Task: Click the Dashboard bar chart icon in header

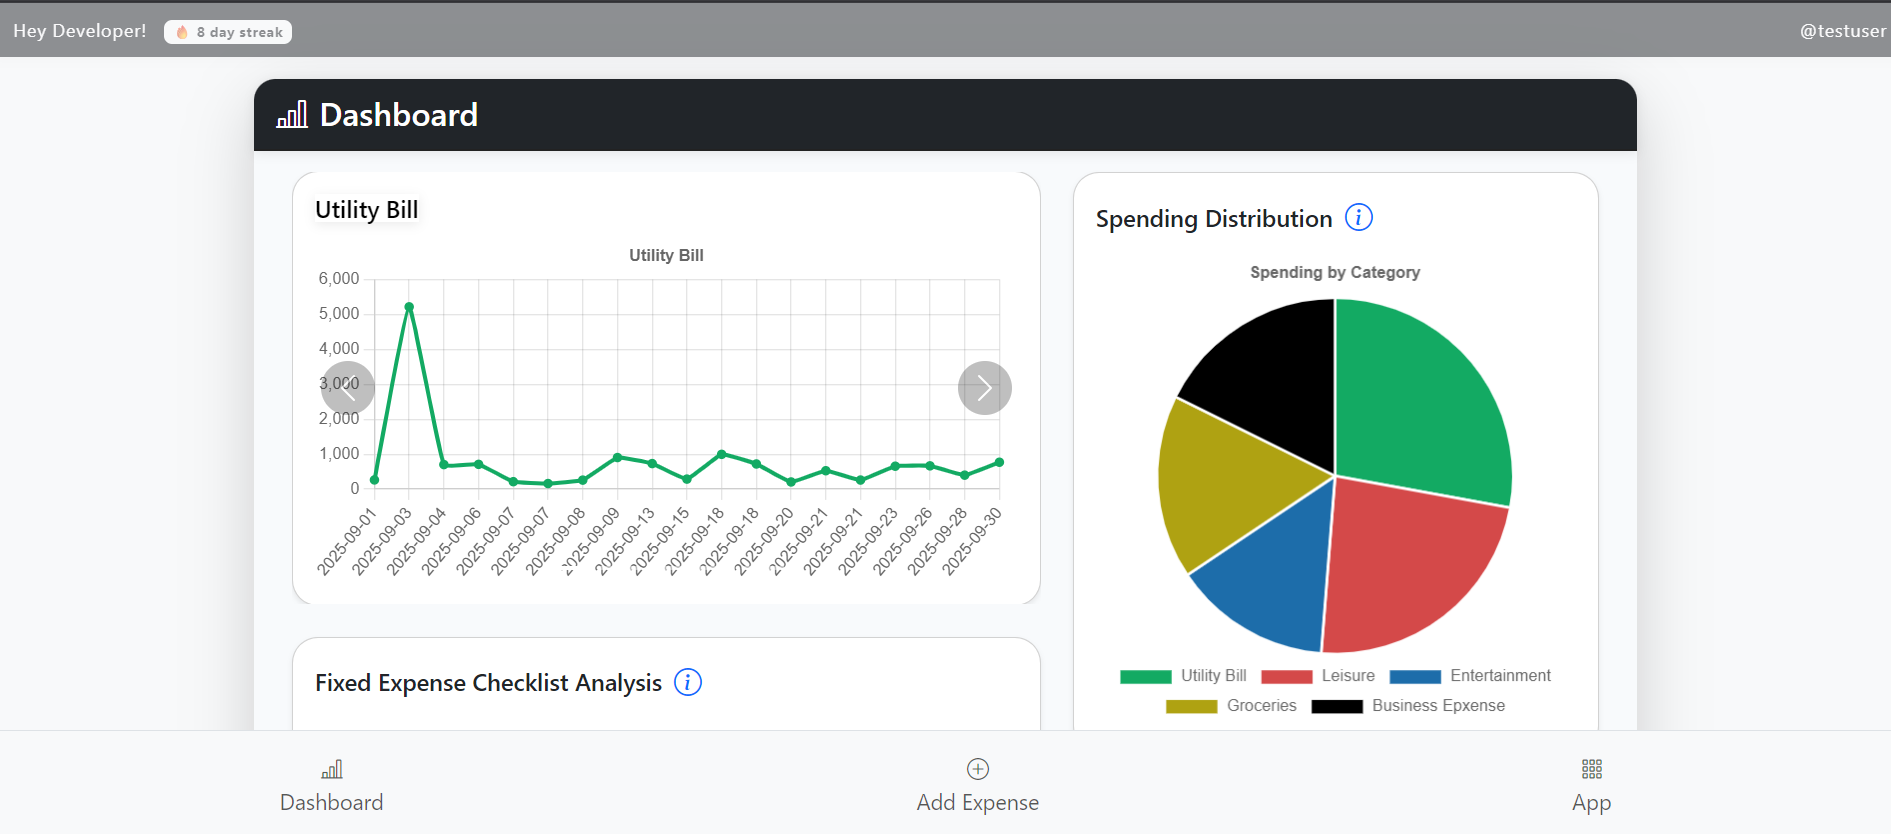Action: click(292, 115)
